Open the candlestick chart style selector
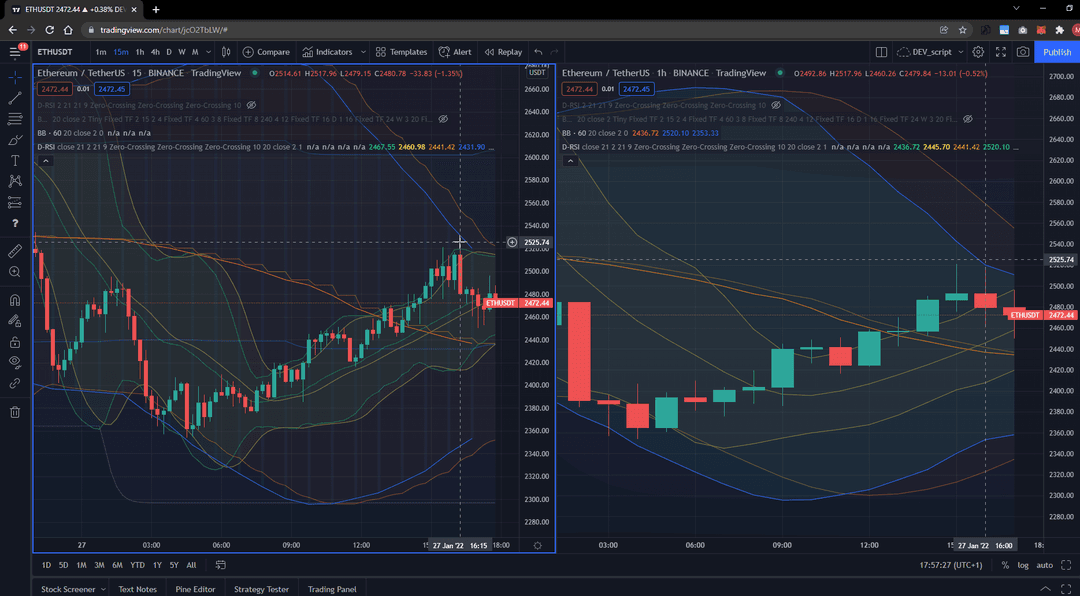1080x596 pixels. click(x=225, y=52)
